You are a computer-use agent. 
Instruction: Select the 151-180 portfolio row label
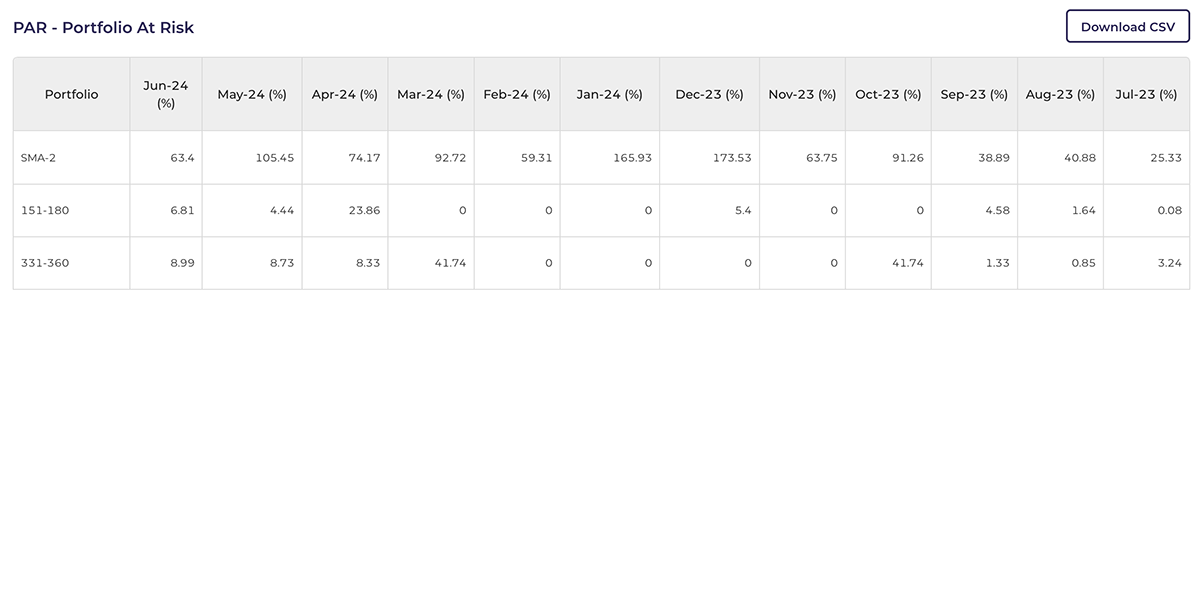43,210
